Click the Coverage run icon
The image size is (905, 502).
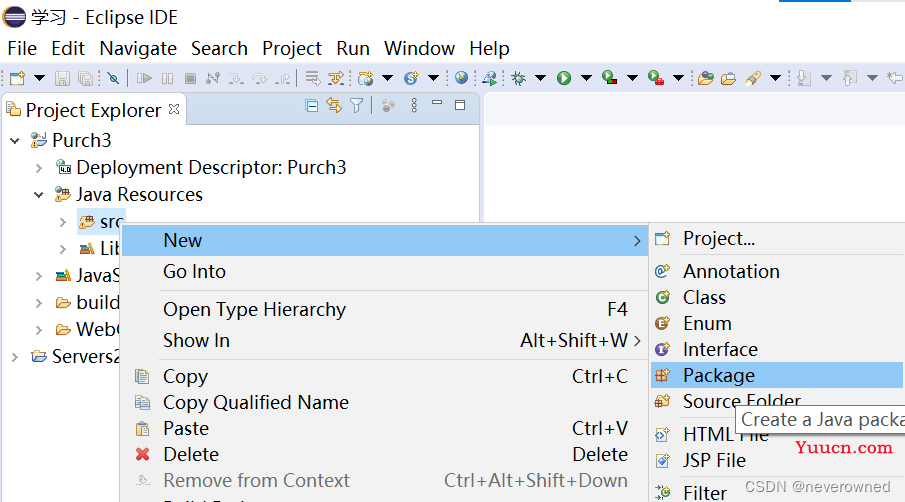609,77
